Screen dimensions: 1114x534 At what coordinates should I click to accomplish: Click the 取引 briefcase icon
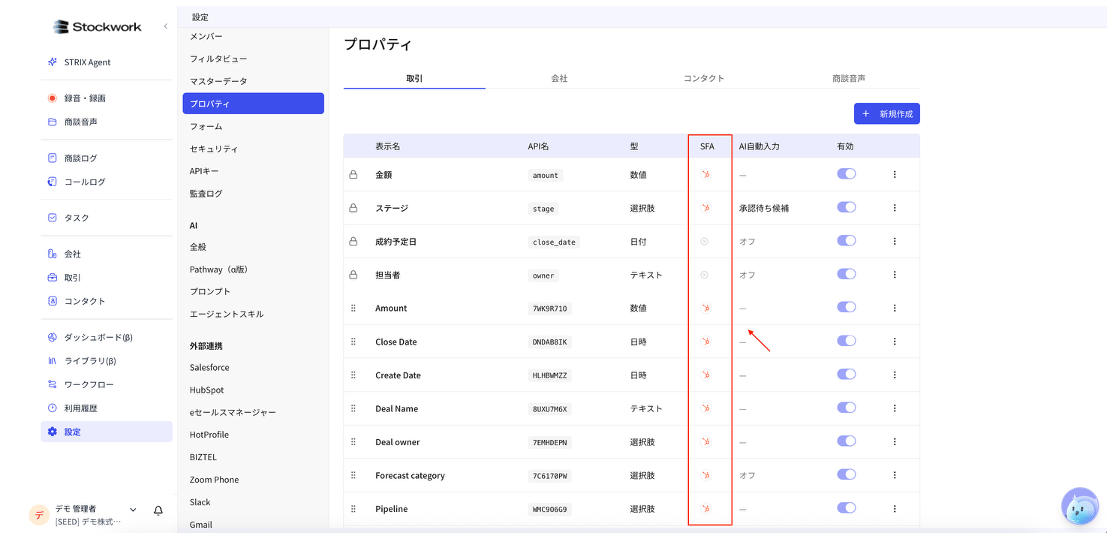(52, 278)
